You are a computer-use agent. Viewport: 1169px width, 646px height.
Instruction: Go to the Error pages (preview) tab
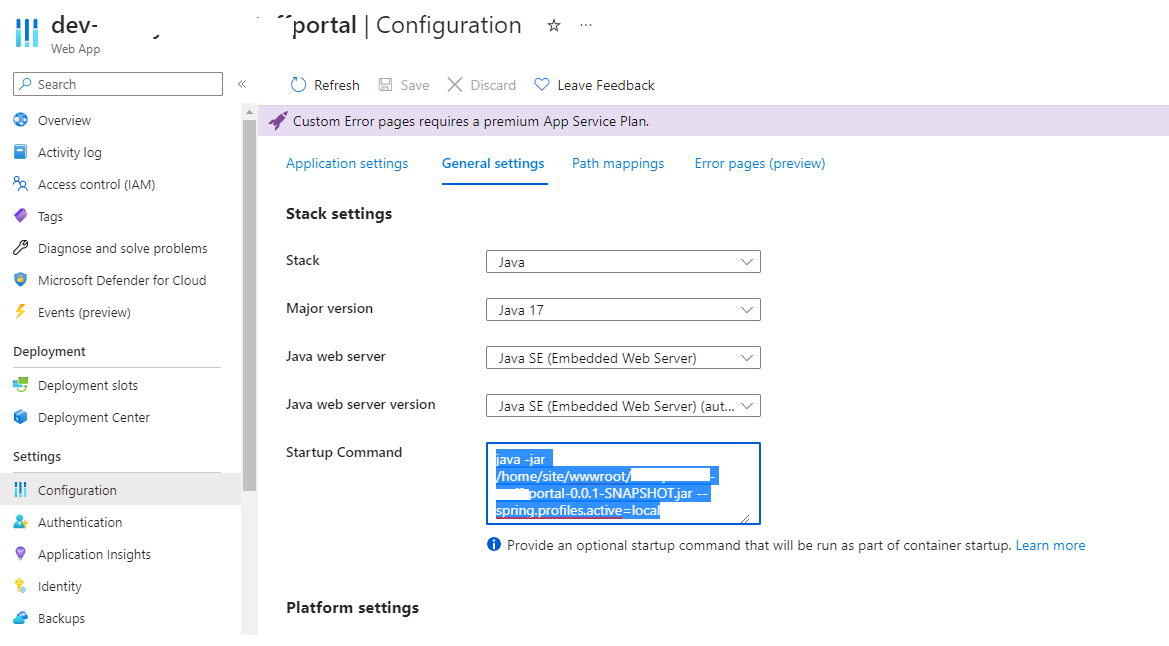pyautogui.click(x=760, y=163)
